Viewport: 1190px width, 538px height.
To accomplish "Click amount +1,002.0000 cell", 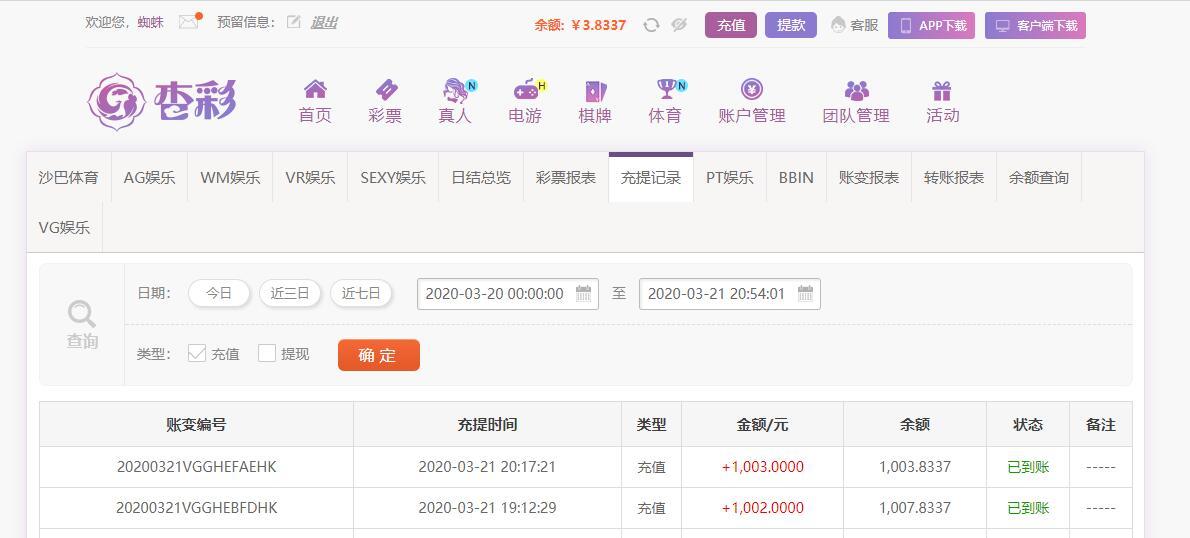I will pyautogui.click(x=763, y=508).
